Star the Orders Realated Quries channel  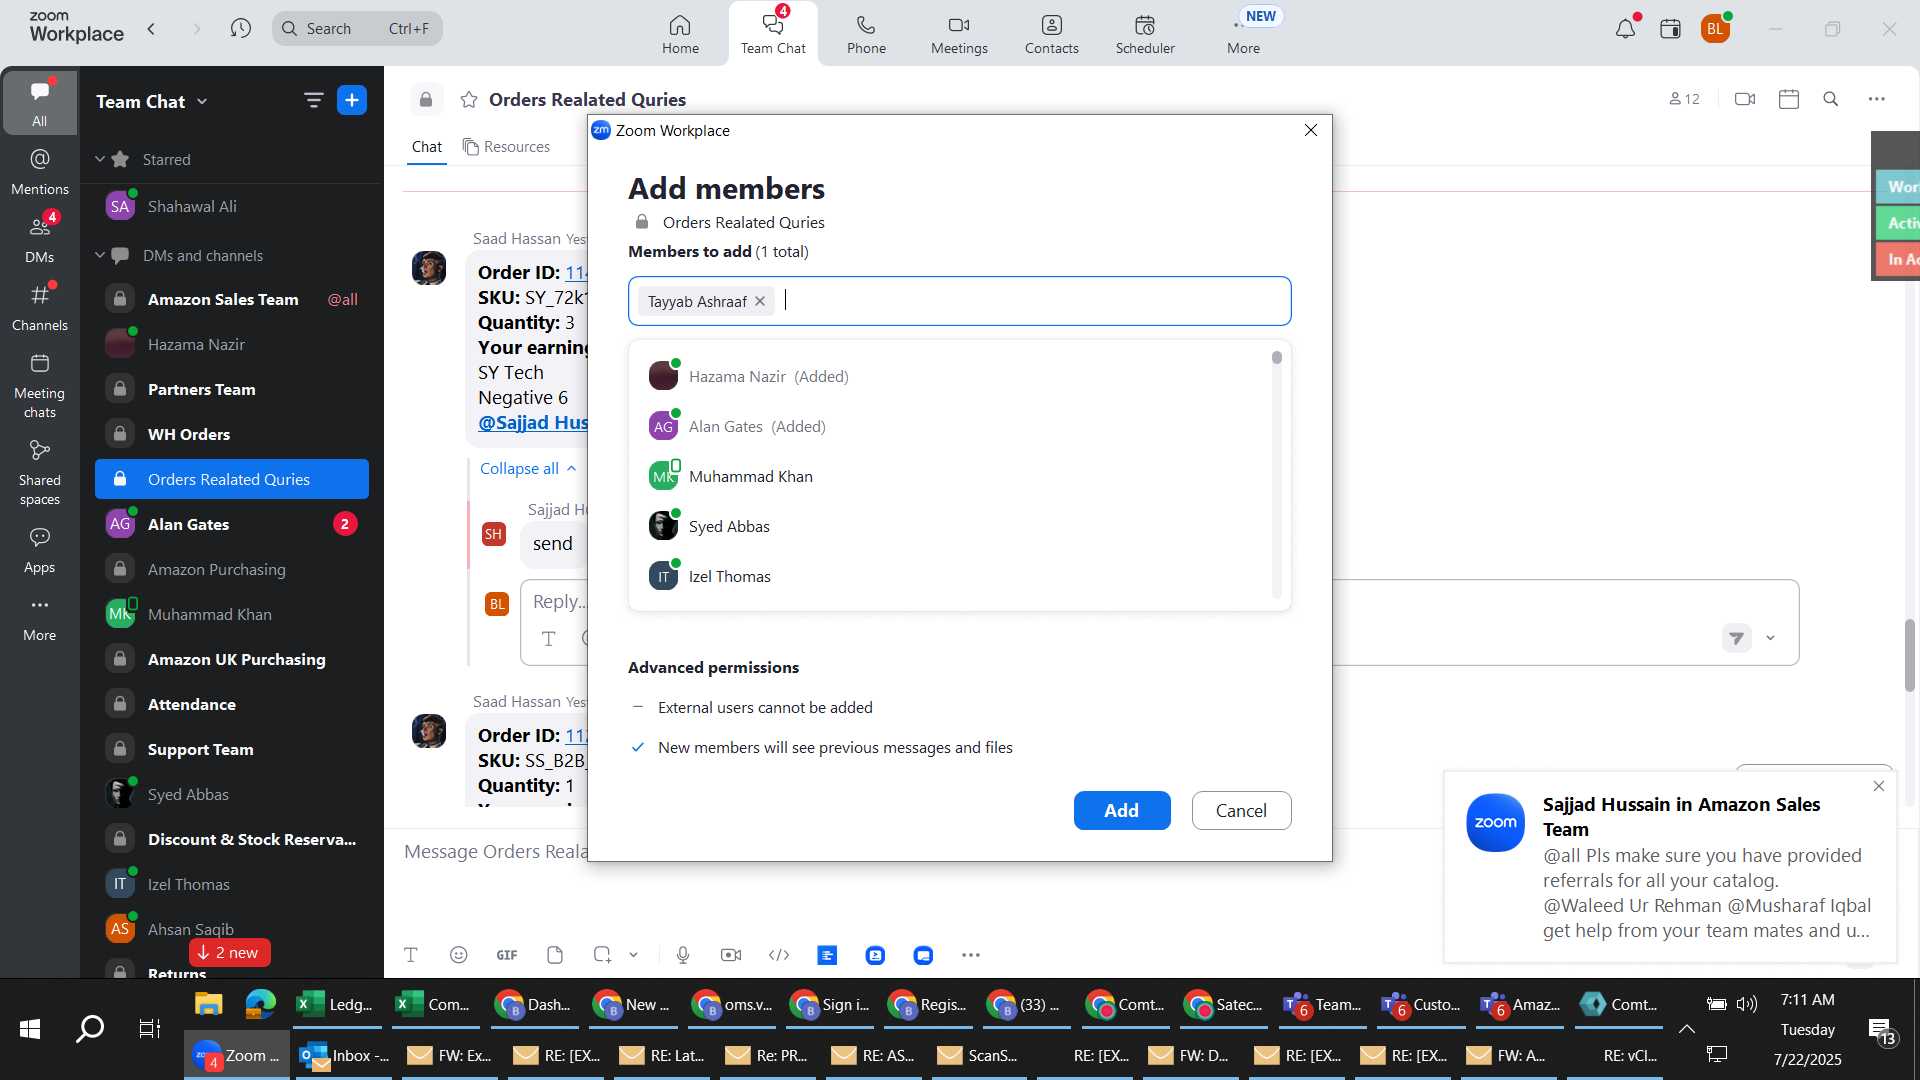[x=468, y=99]
